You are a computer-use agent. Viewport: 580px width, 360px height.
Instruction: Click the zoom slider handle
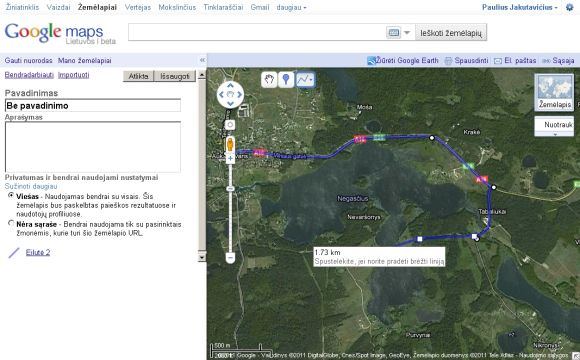(x=230, y=189)
